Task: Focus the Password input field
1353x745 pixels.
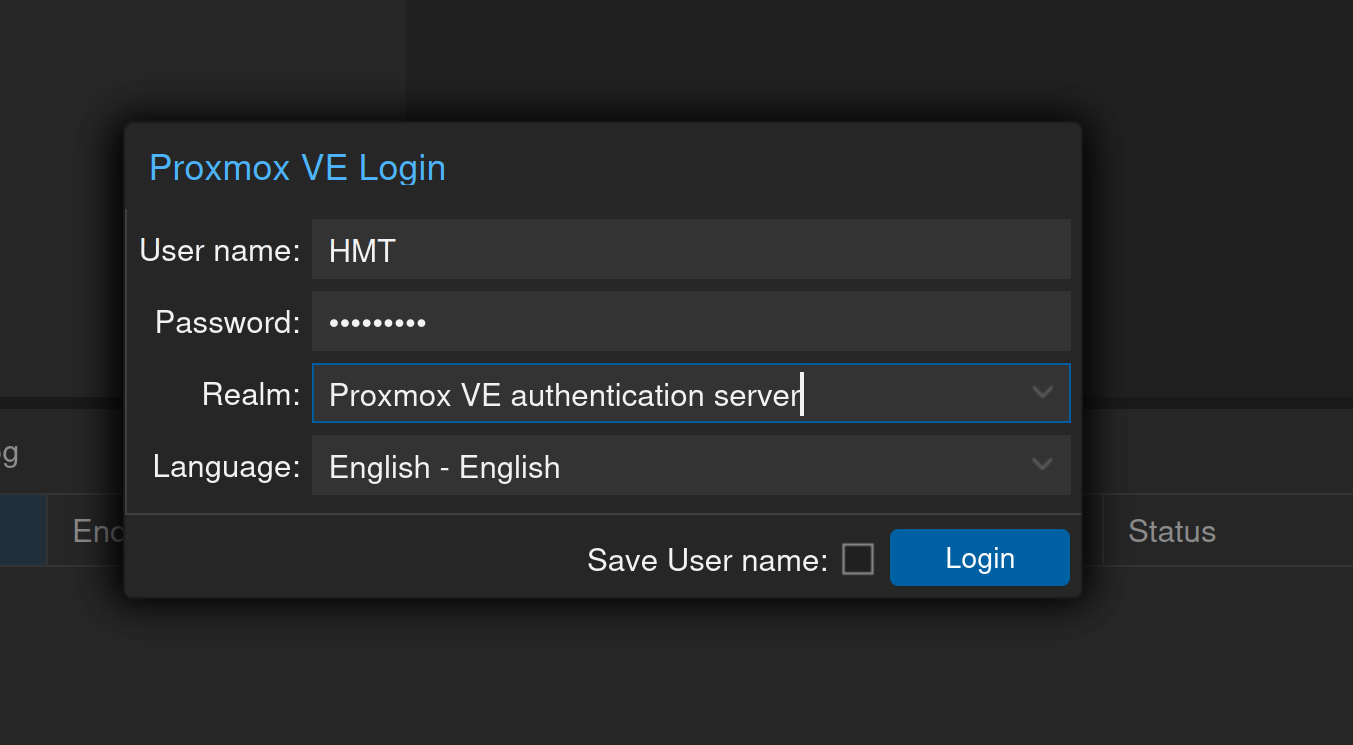Action: (x=691, y=322)
